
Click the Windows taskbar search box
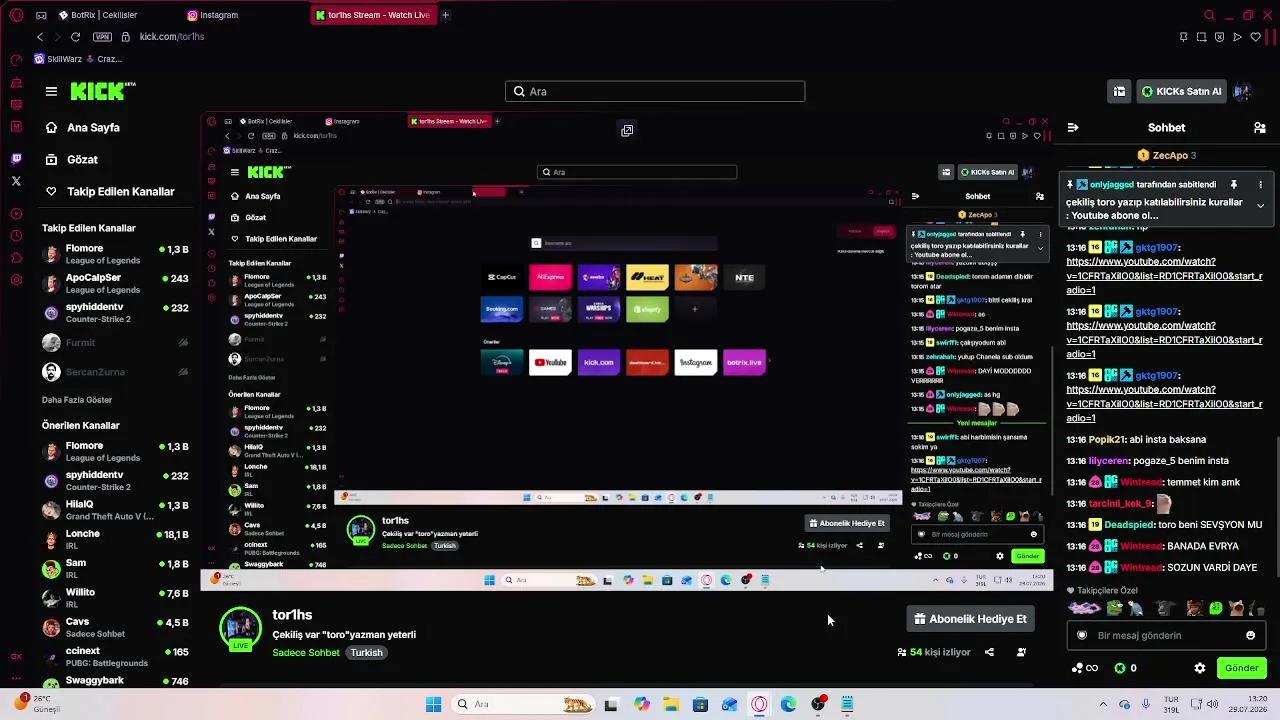coord(524,704)
